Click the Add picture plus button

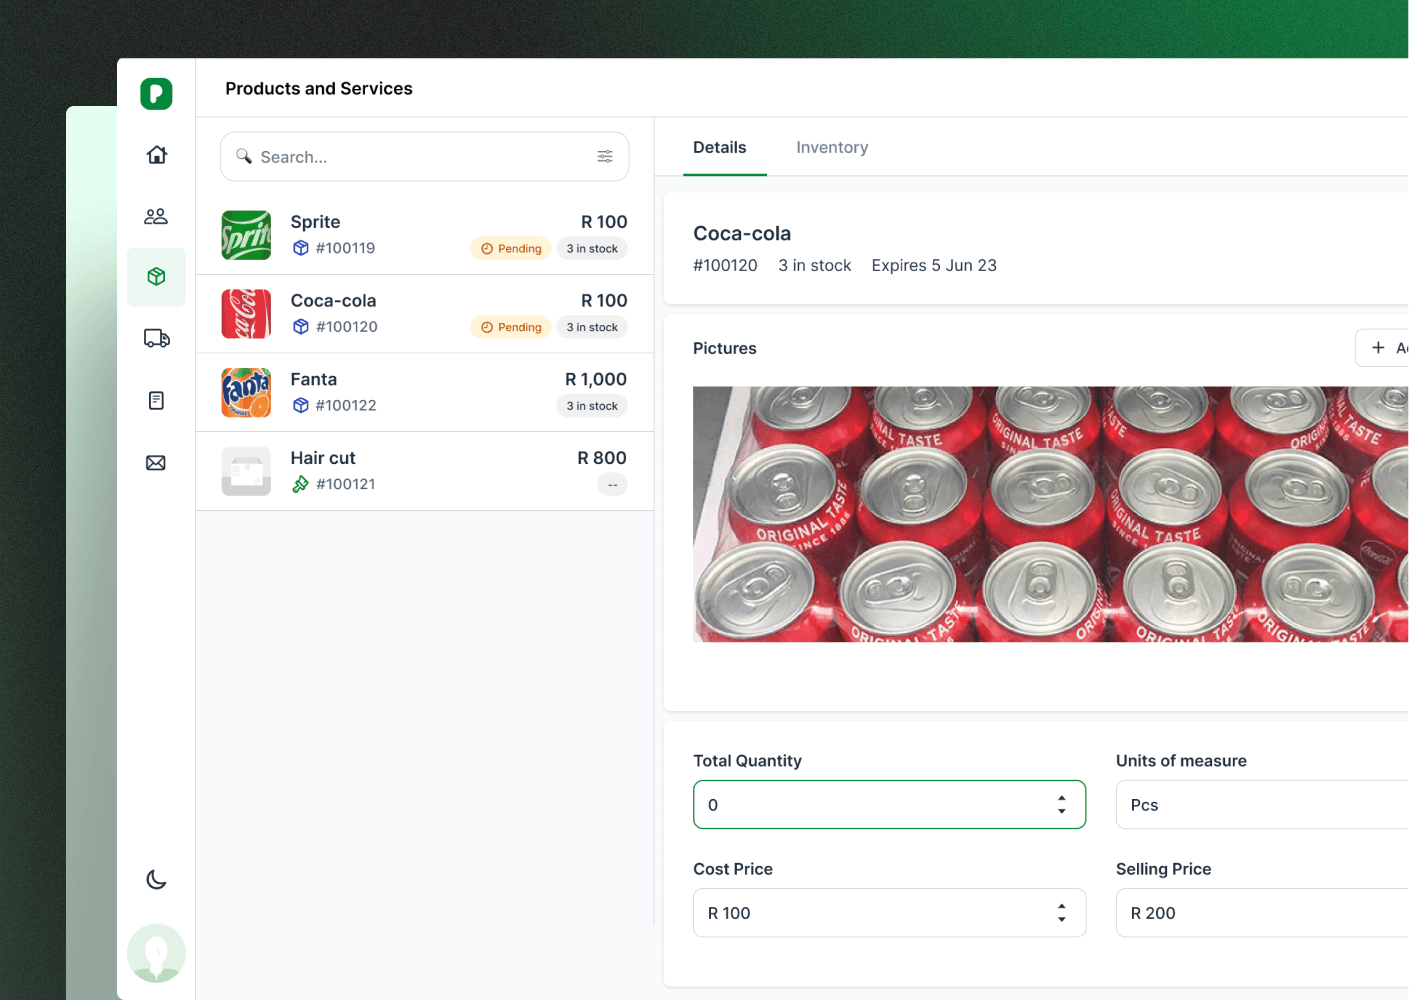point(1382,348)
